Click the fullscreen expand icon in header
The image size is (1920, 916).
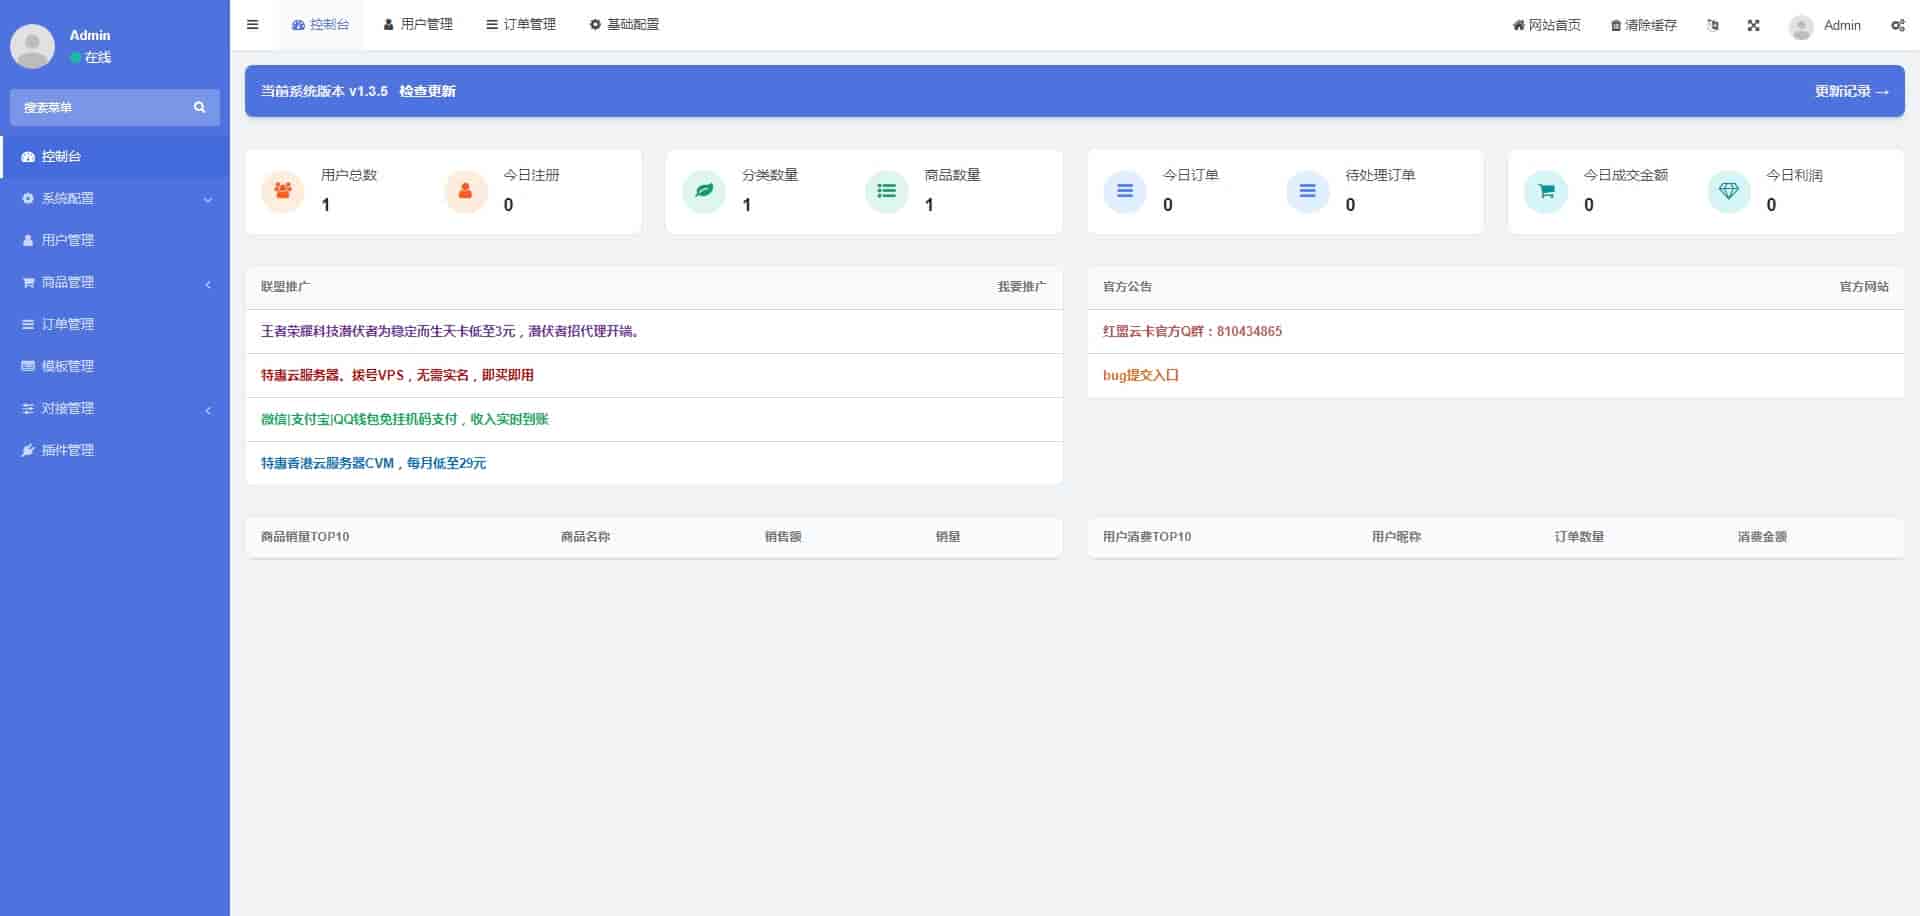pyautogui.click(x=1753, y=25)
